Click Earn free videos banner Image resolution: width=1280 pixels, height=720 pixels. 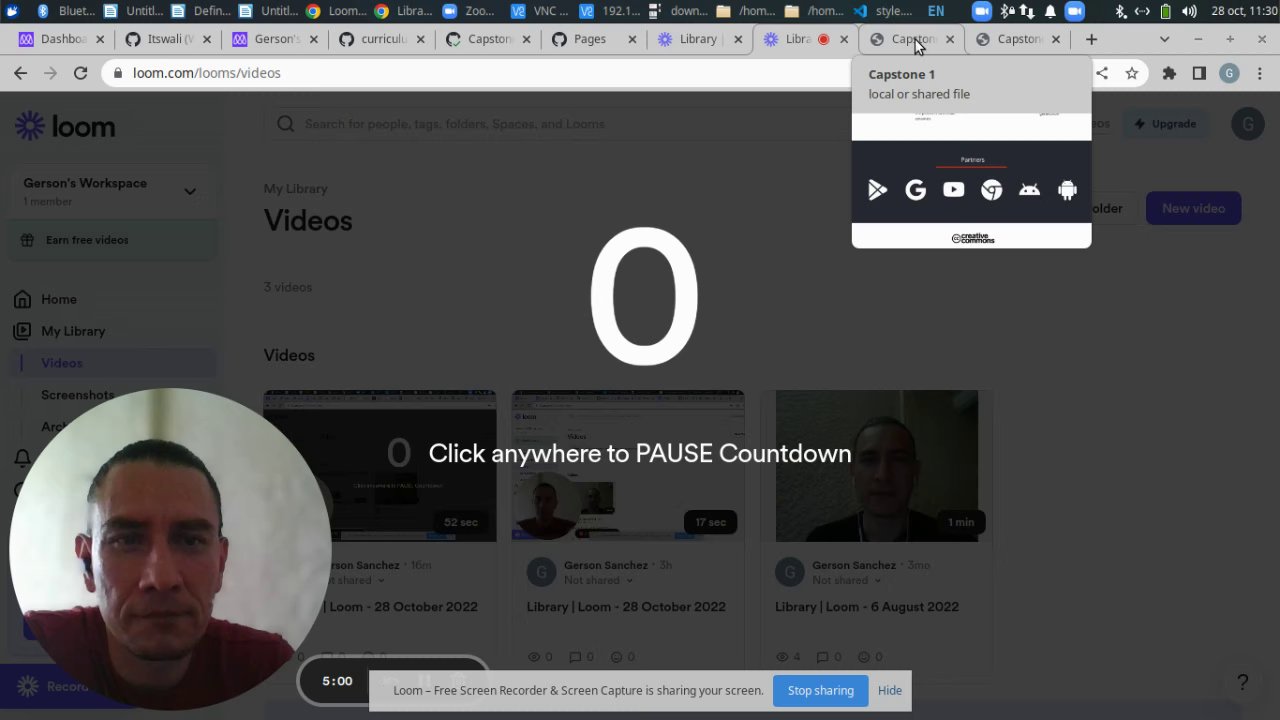coord(114,240)
